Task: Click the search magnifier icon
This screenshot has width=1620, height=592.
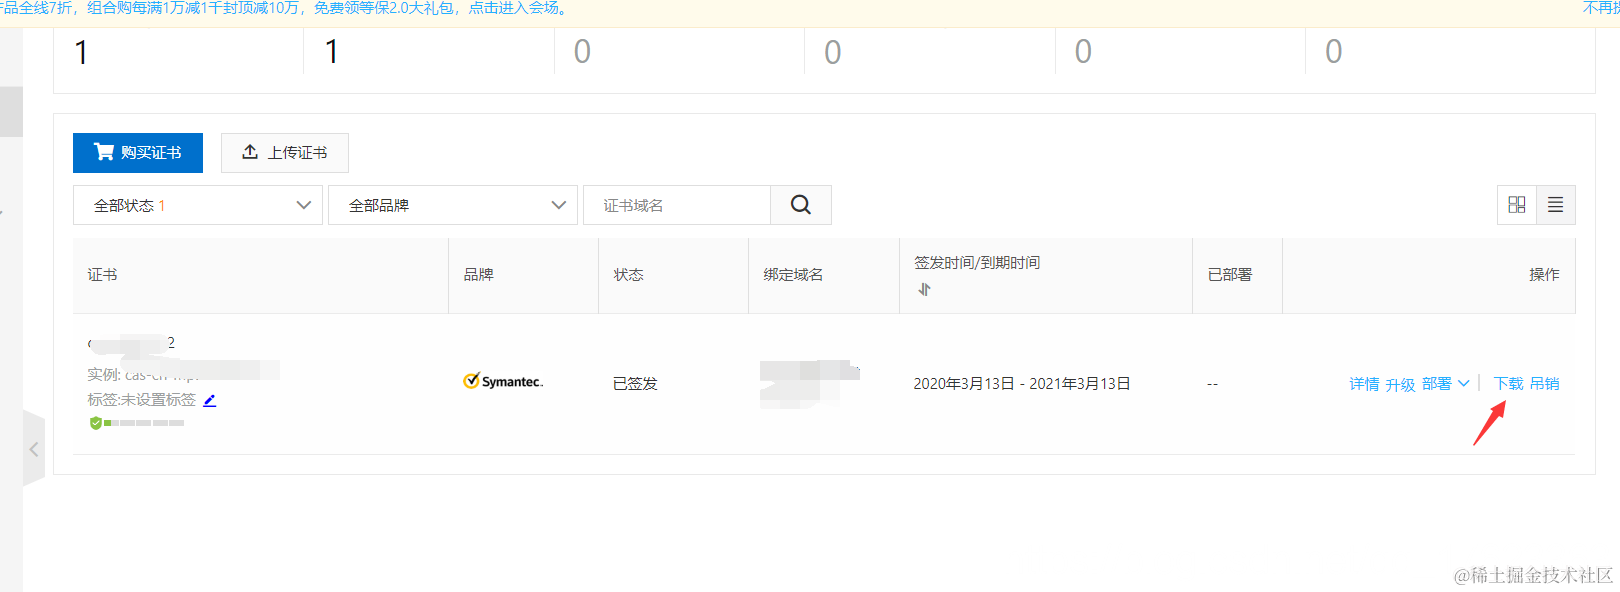Action: pos(801,205)
